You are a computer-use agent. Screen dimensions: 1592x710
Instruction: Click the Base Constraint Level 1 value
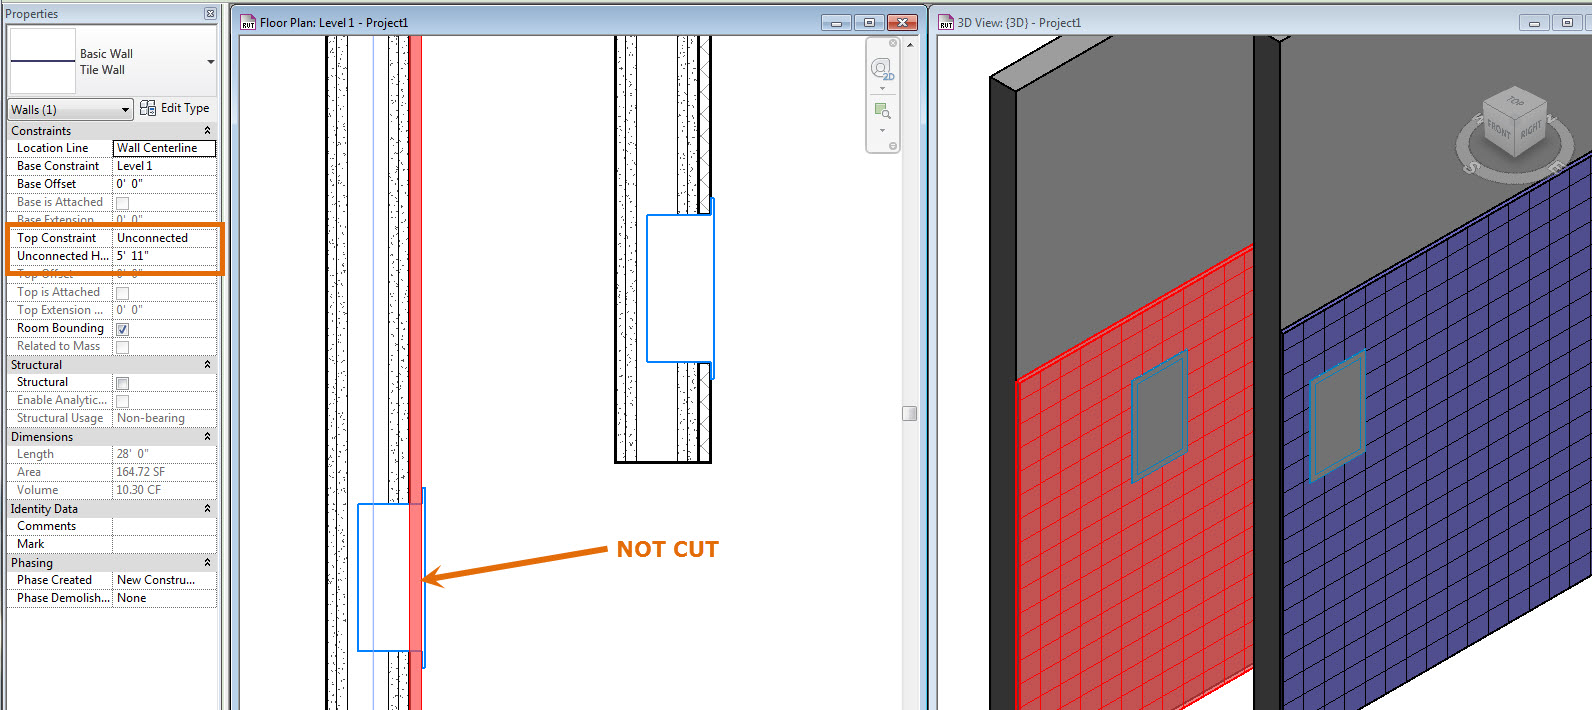164,166
